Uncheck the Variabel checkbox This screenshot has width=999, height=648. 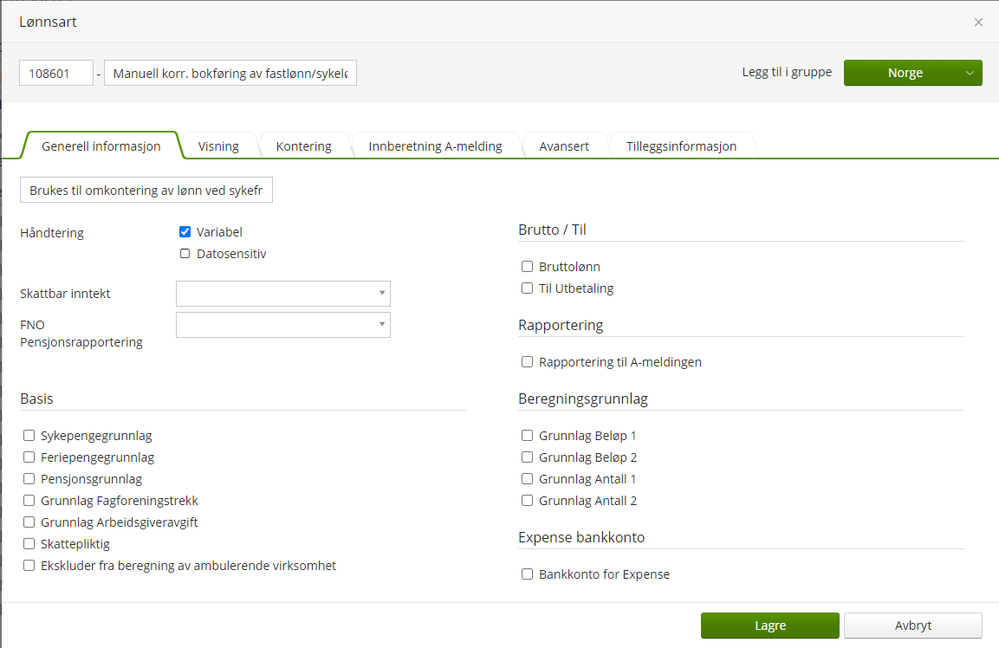pos(185,231)
